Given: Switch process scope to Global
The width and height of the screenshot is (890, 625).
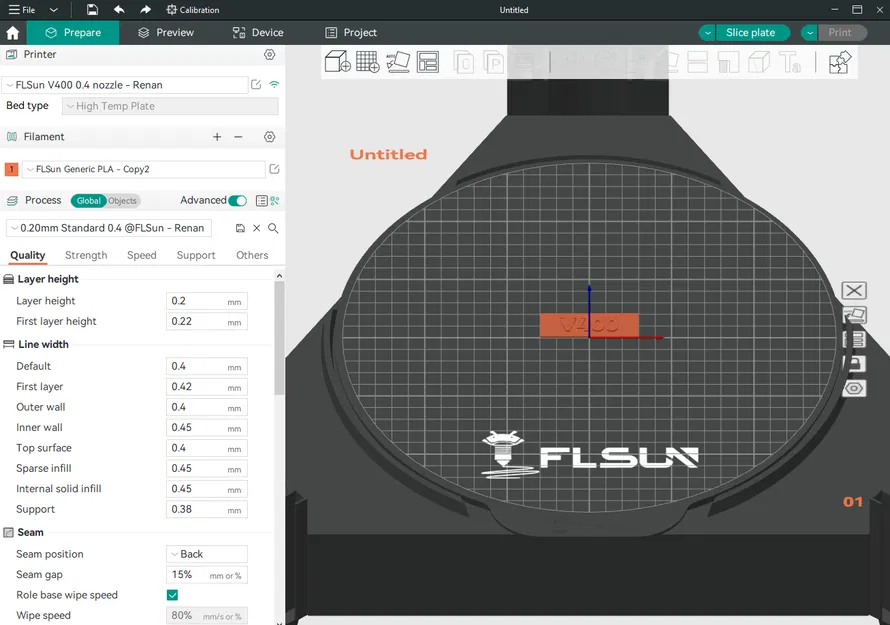Looking at the screenshot, I should pos(89,200).
